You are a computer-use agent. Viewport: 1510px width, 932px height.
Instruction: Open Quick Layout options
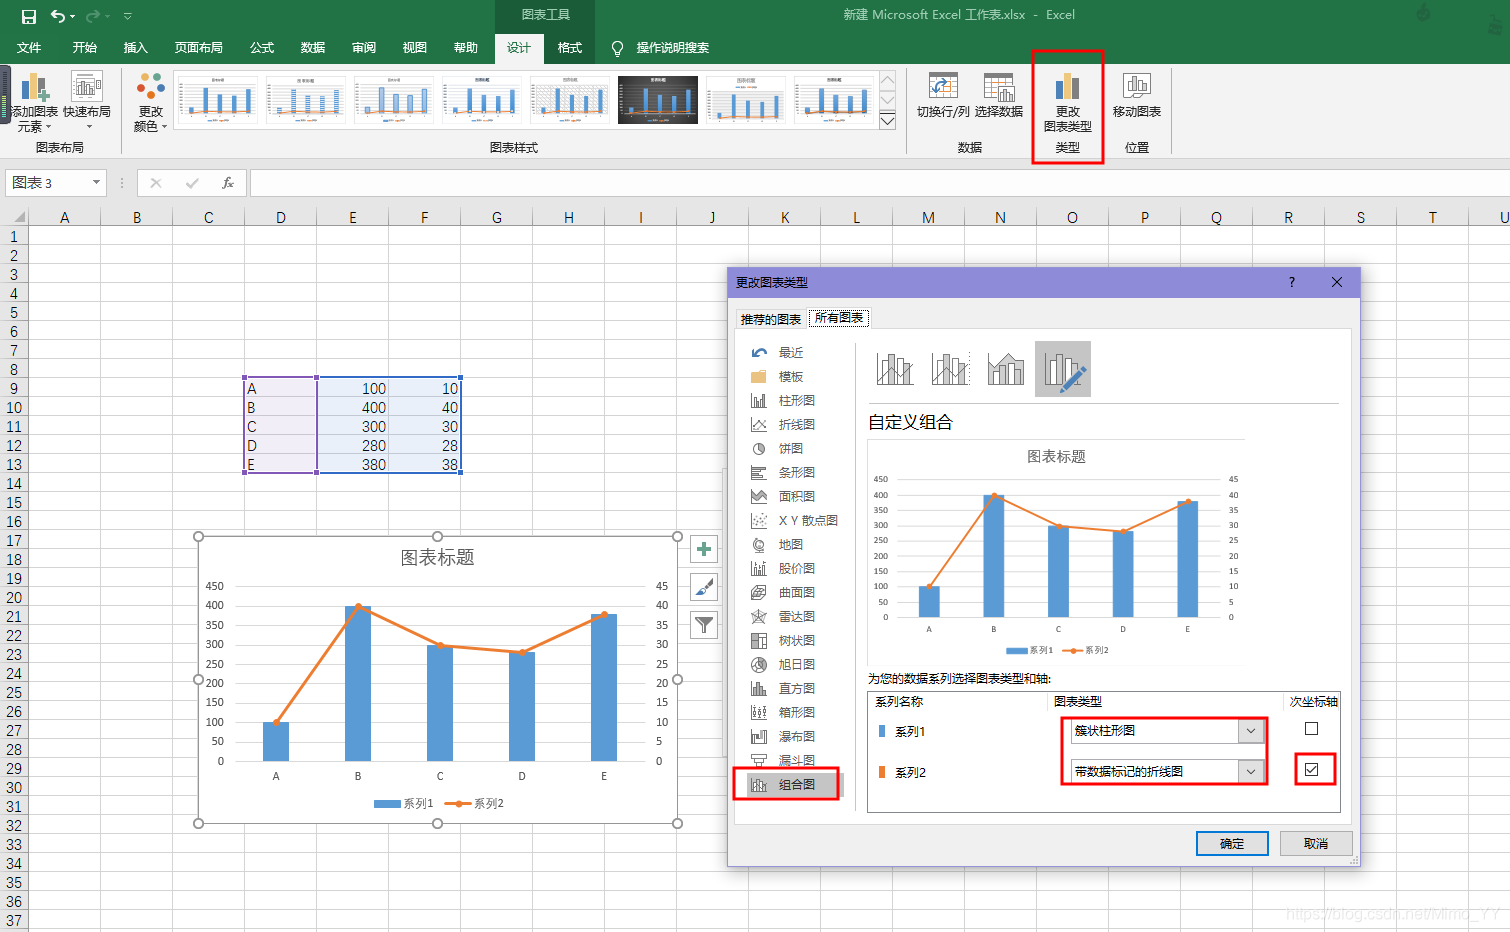click(x=87, y=101)
